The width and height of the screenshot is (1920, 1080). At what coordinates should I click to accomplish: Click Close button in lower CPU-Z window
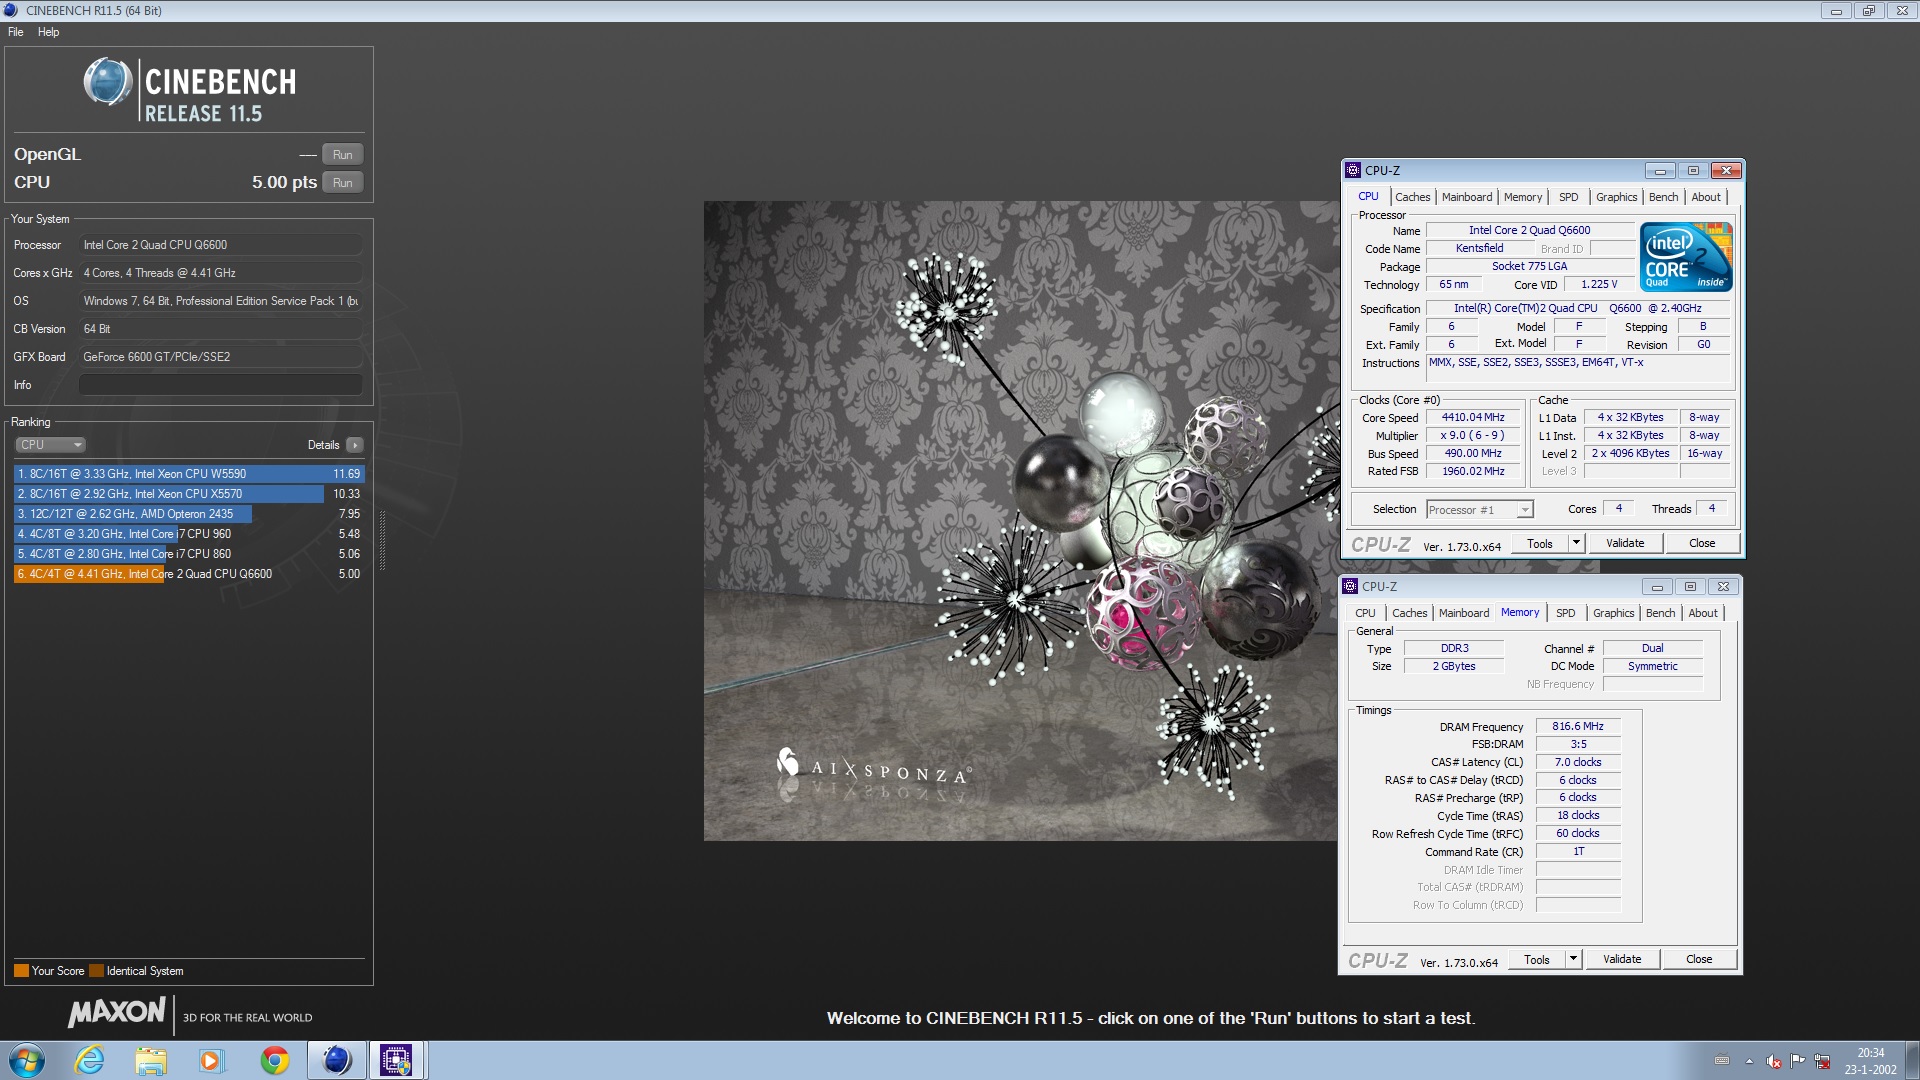tap(1699, 960)
